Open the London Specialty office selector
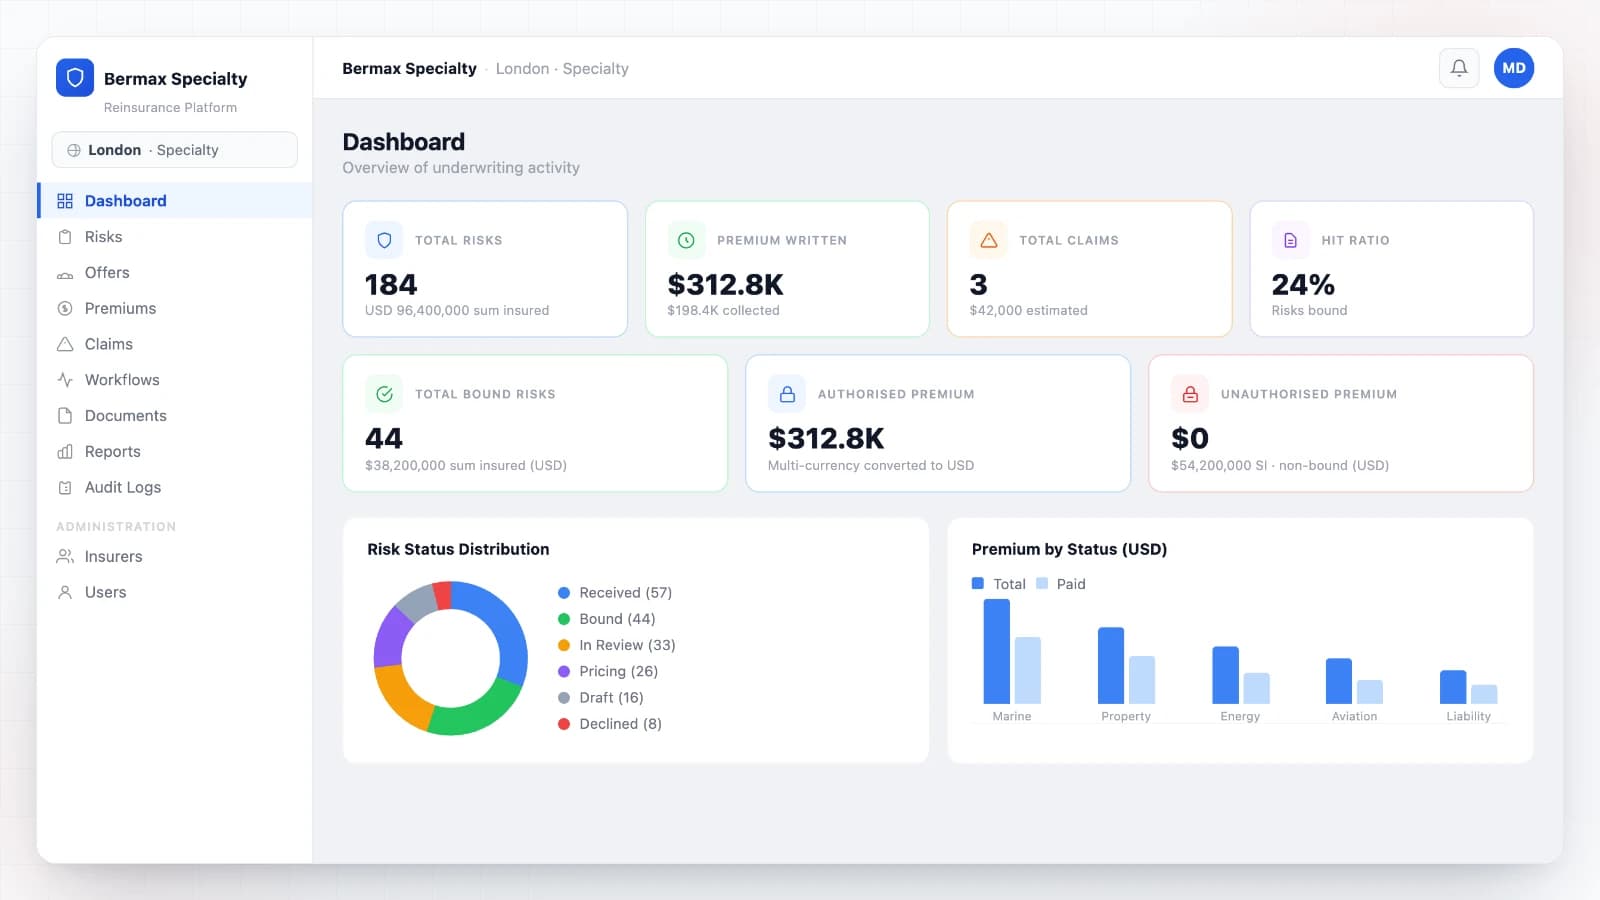 [x=175, y=150]
